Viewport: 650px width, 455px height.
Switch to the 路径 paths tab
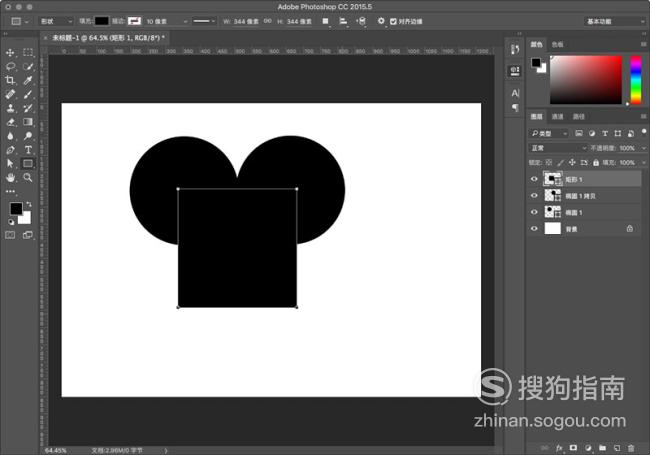(579, 116)
